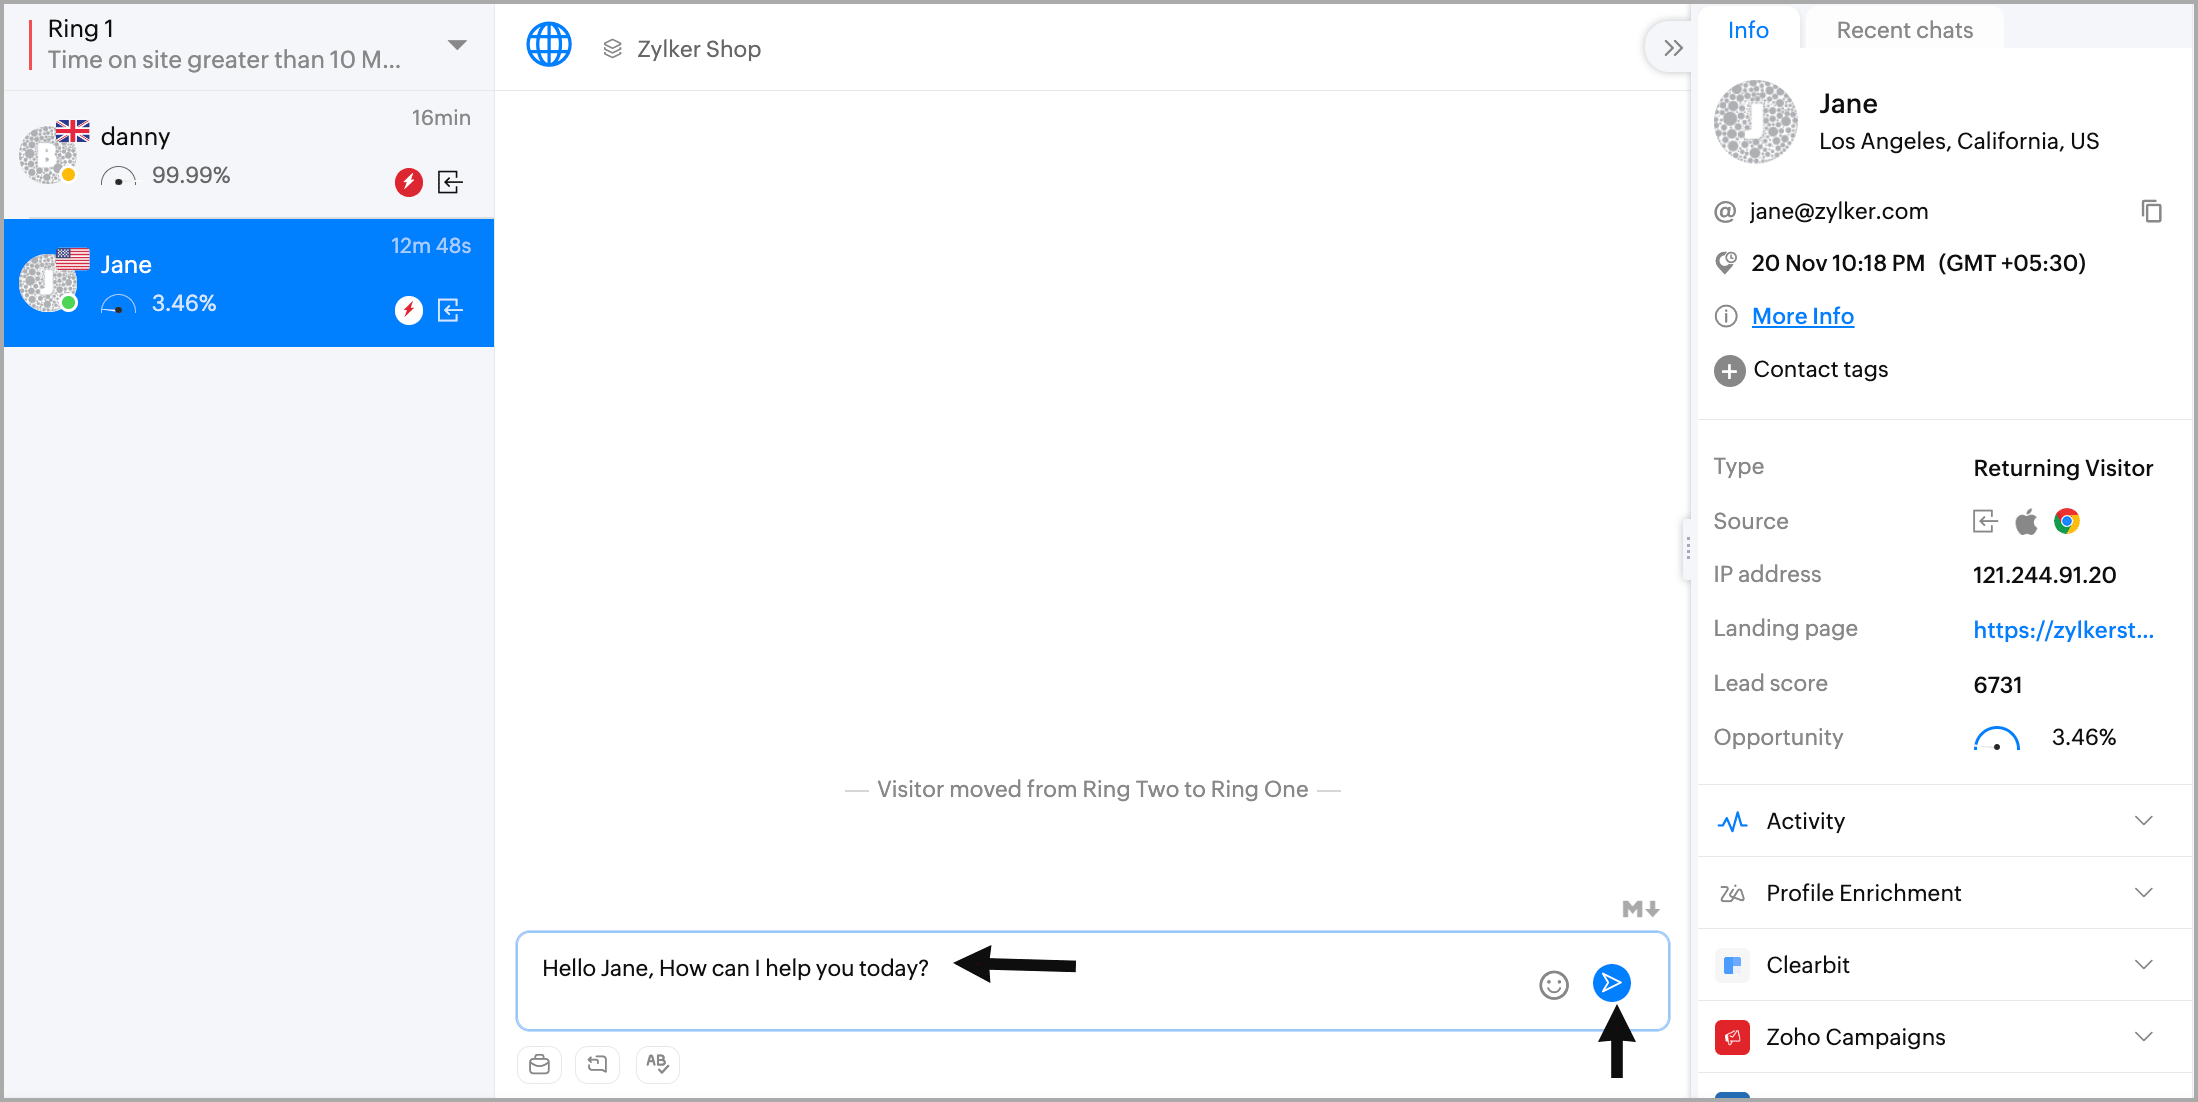This screenshot has height=1102, width=2198.
Task: Switch to Recent chats tab
Action: (1904, 30)
